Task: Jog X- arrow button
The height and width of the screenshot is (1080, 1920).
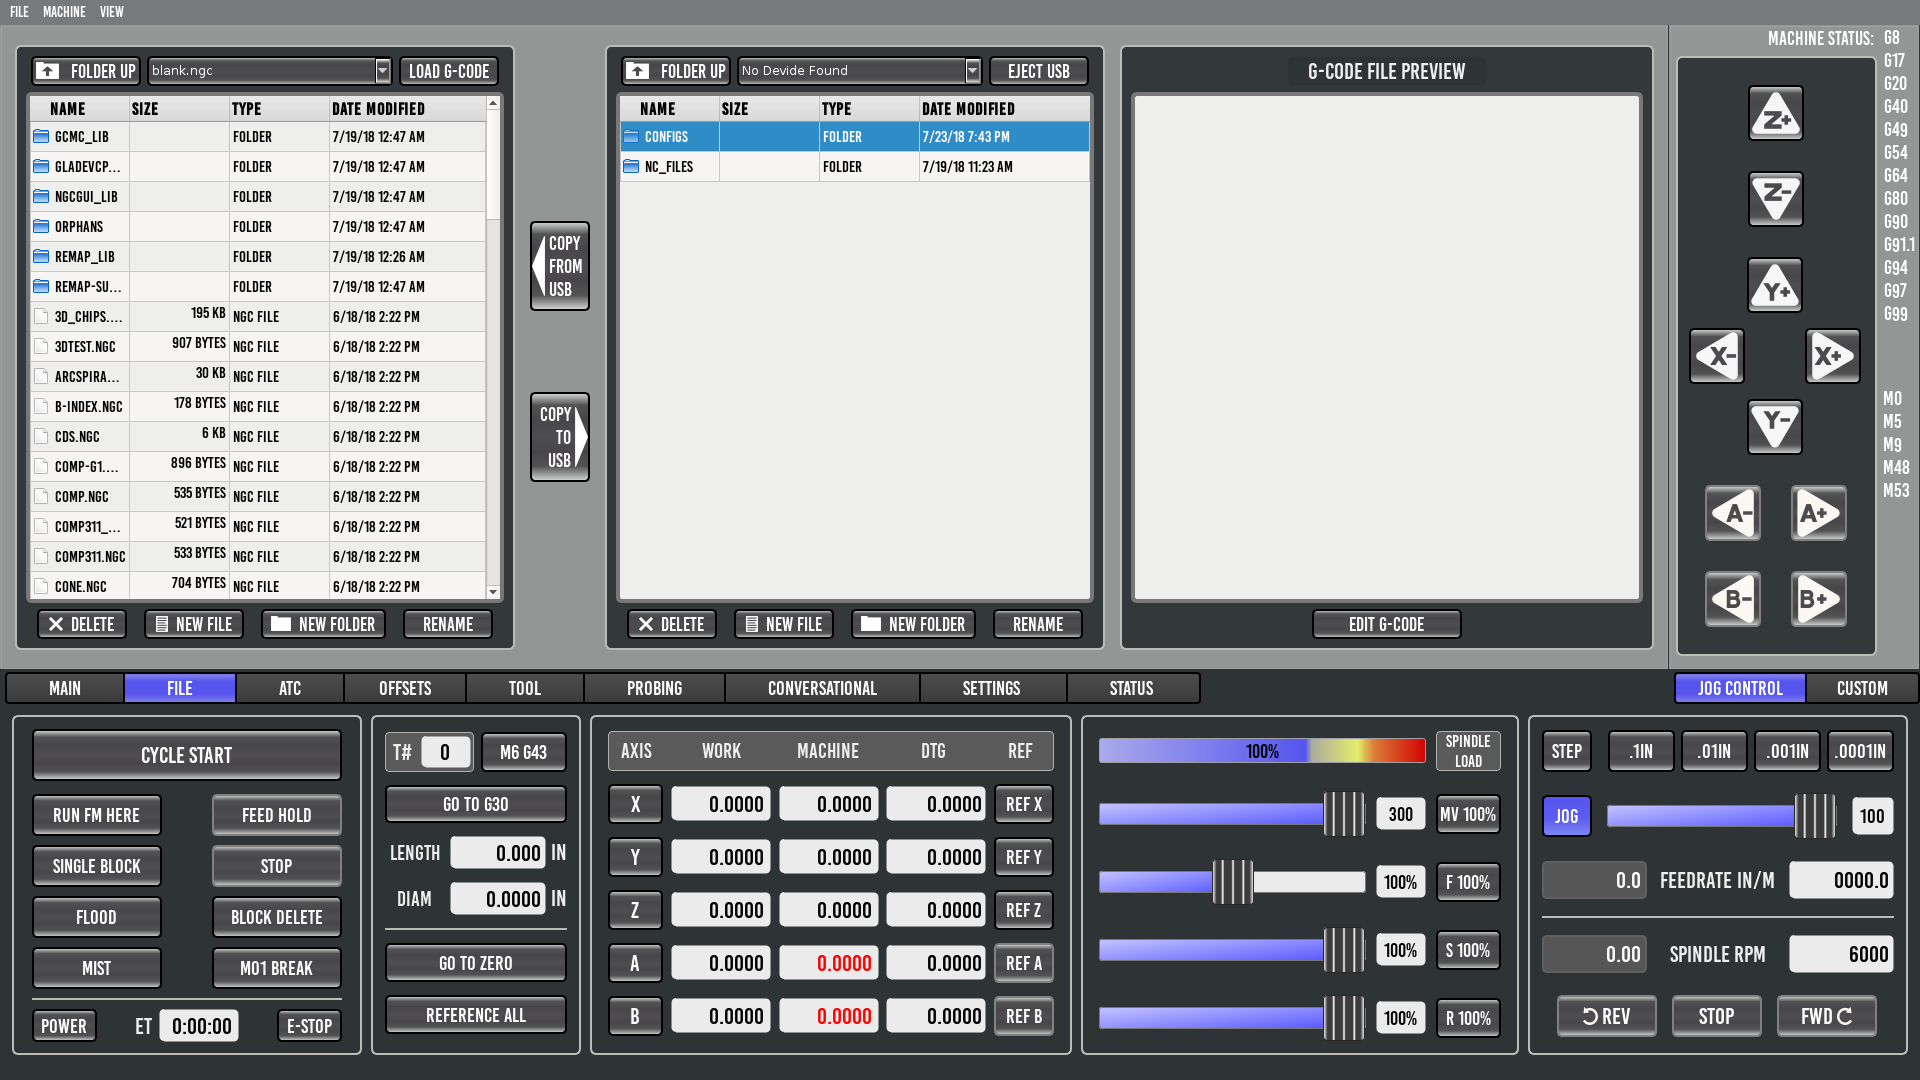Action: 1717,356
